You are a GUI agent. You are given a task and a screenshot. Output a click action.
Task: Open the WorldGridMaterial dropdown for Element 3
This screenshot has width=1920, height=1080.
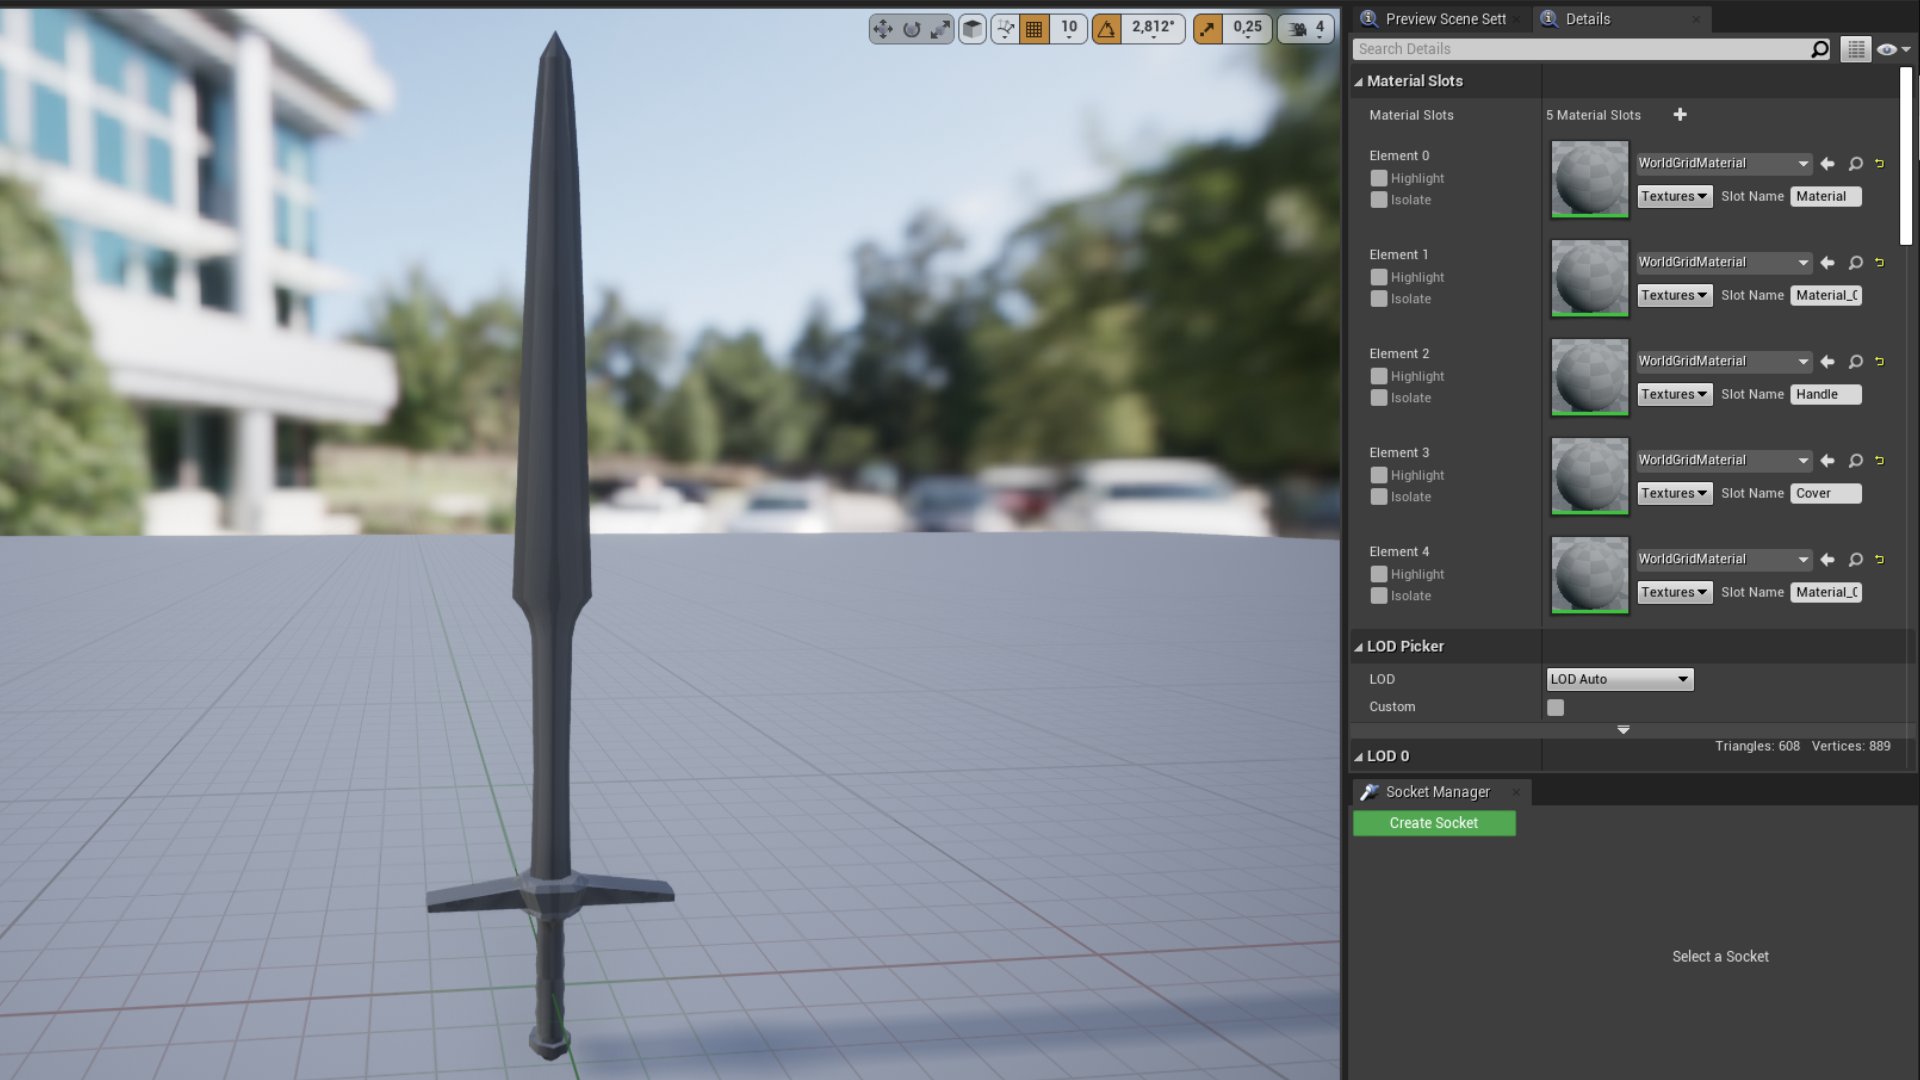[1723, 460]
